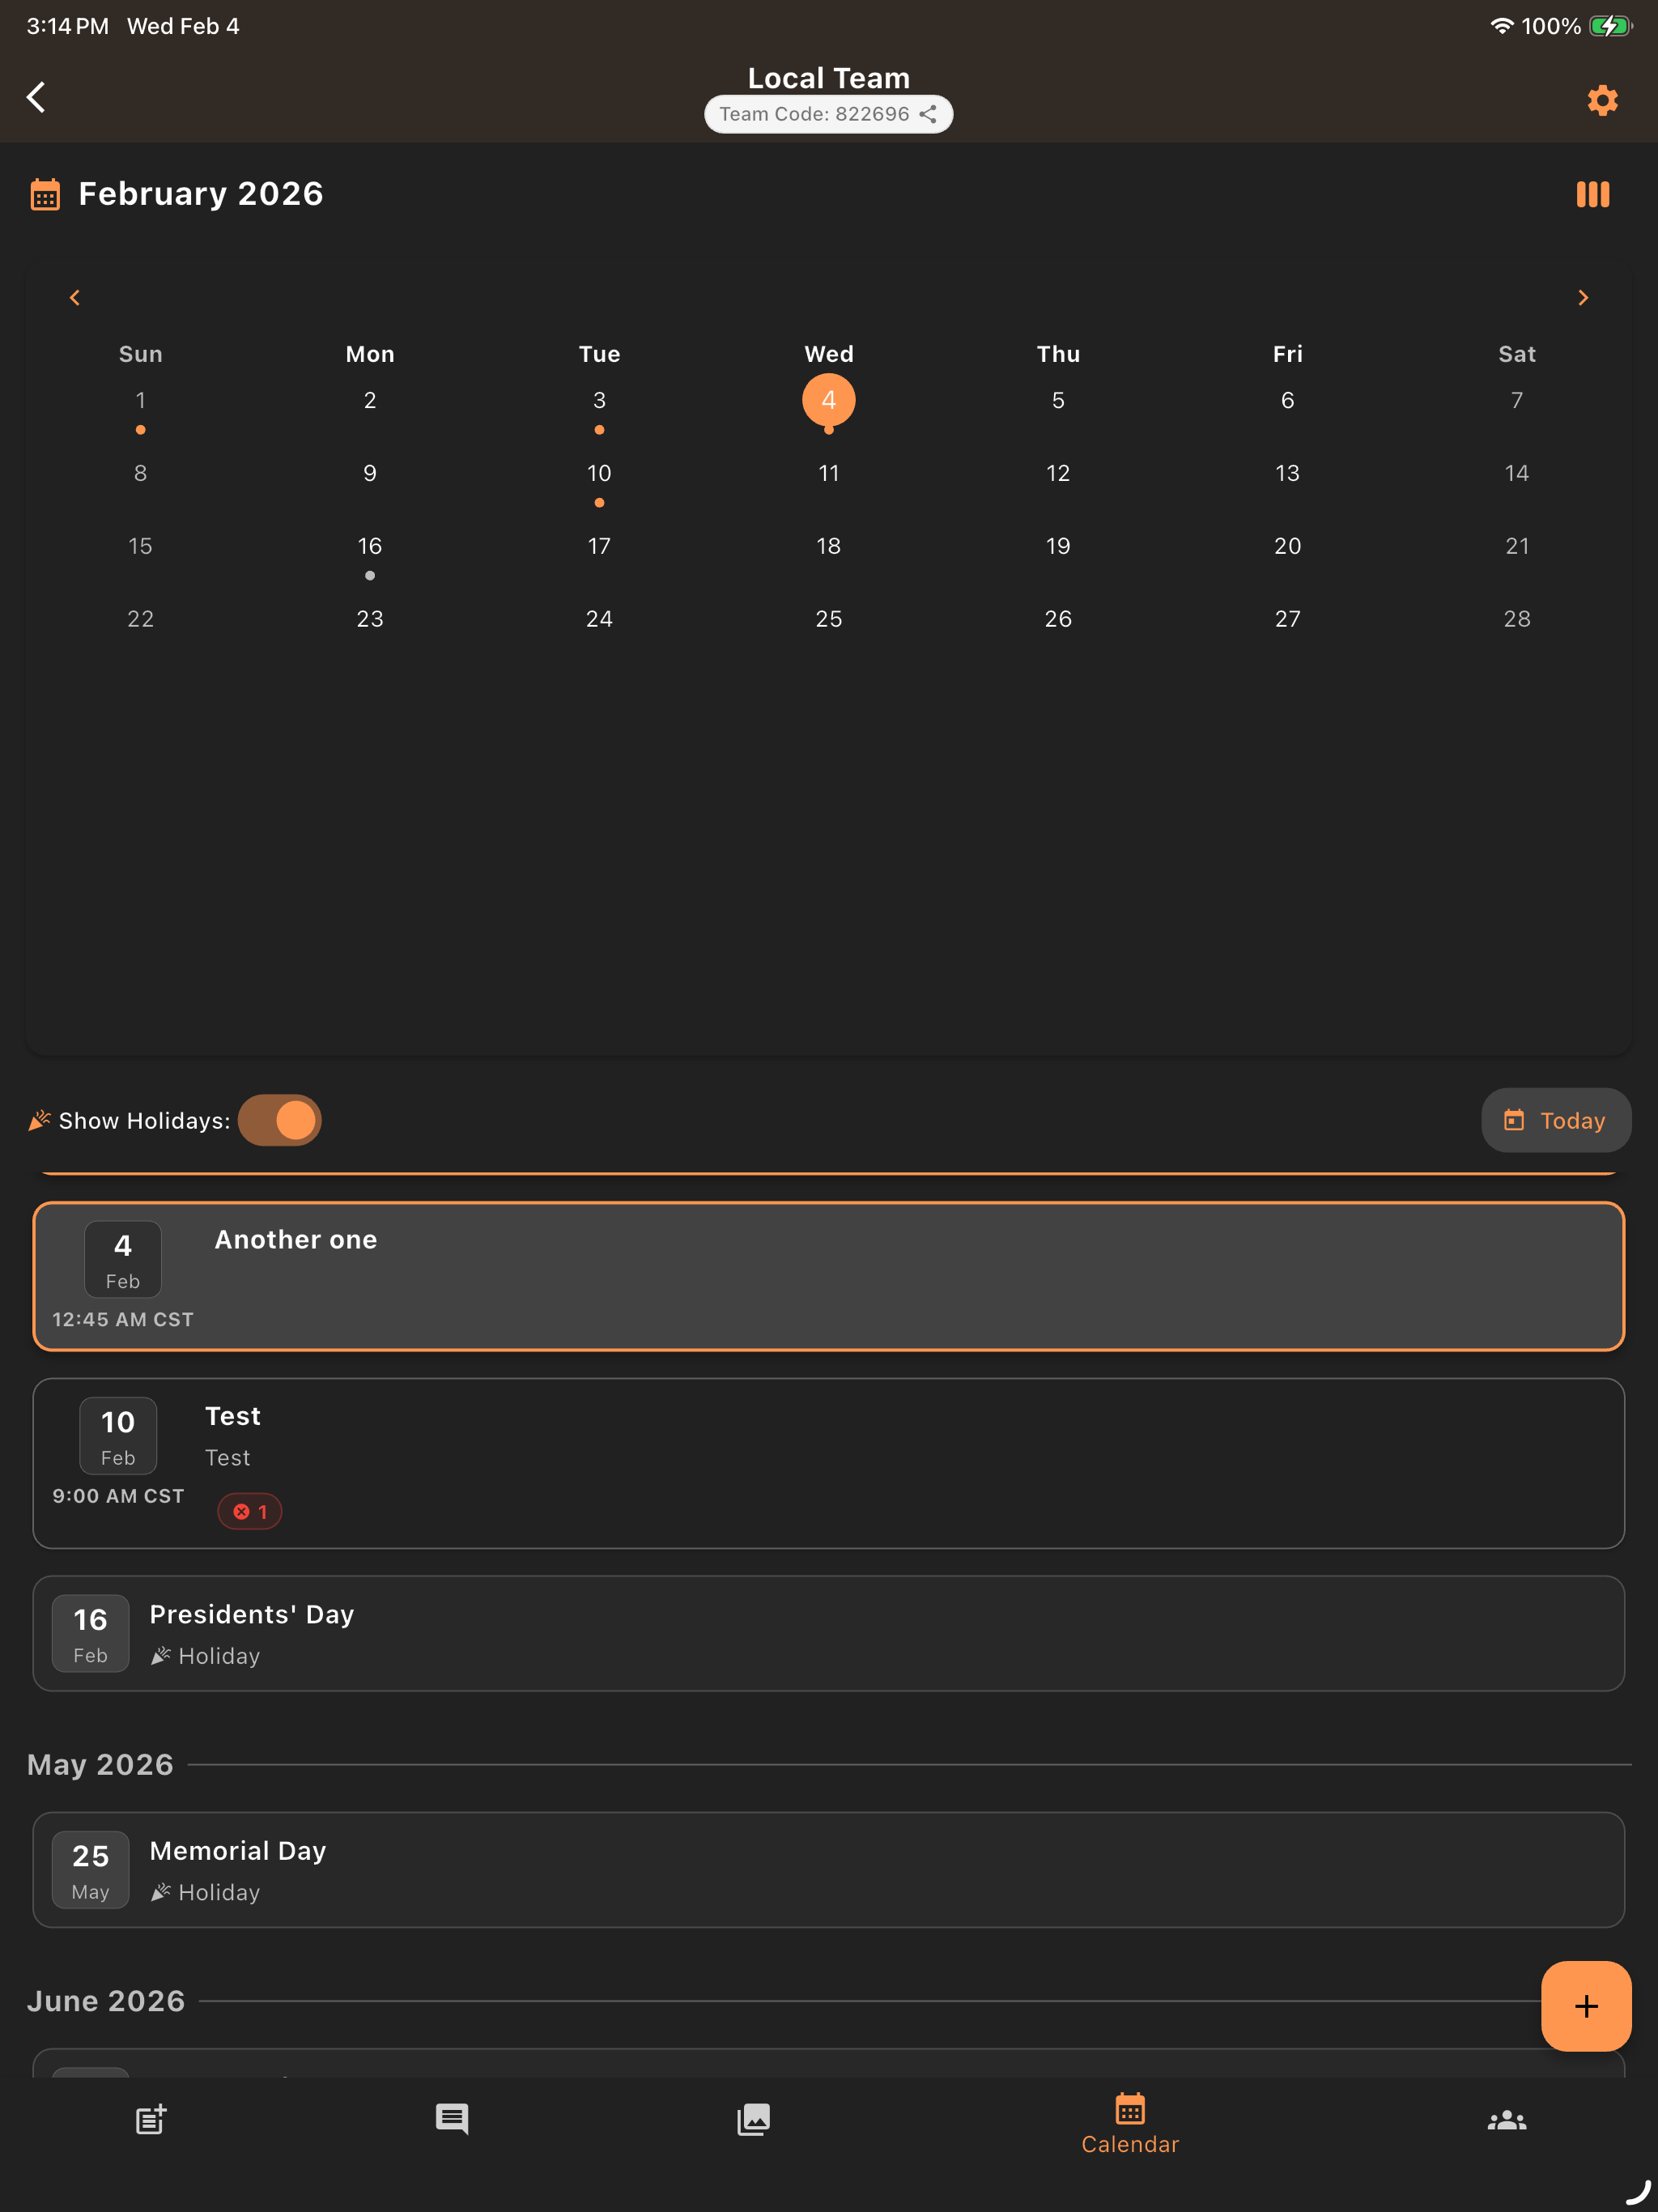Select February 2 on calendar
Screen dimensions: 1658x2212
click(x=370, y=400)
